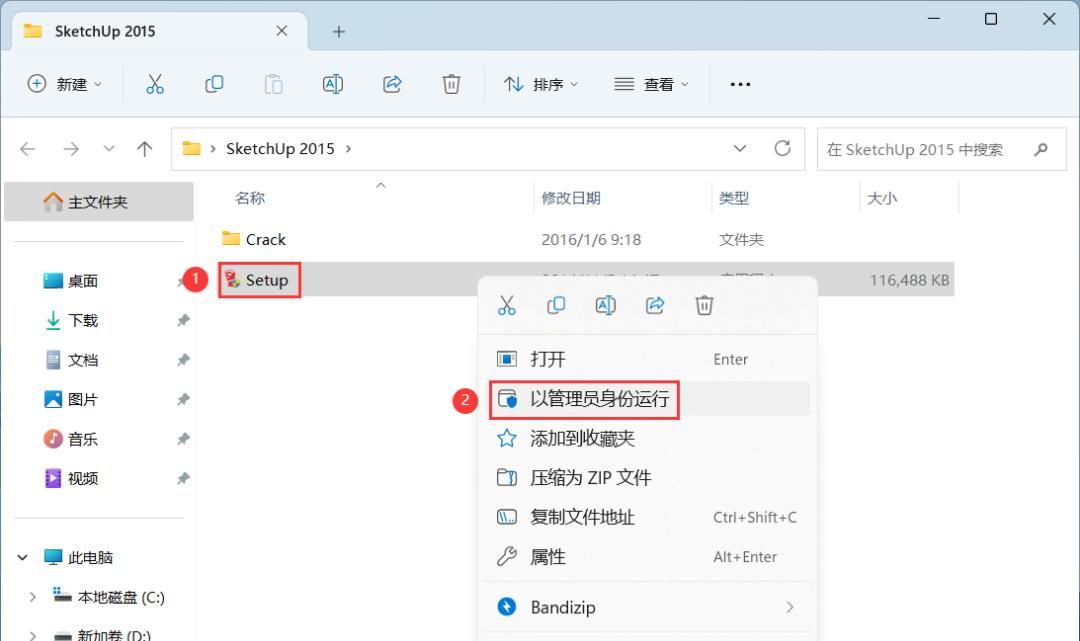Screen dimensions: 1080x641
Task: Open the 排序 sorting dropdown
Action: [540, 84]
